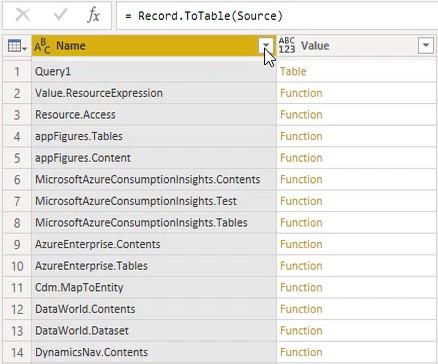
Task: Select the AzureEnterprise.Contents cell
Action: (x=154, y=244)
